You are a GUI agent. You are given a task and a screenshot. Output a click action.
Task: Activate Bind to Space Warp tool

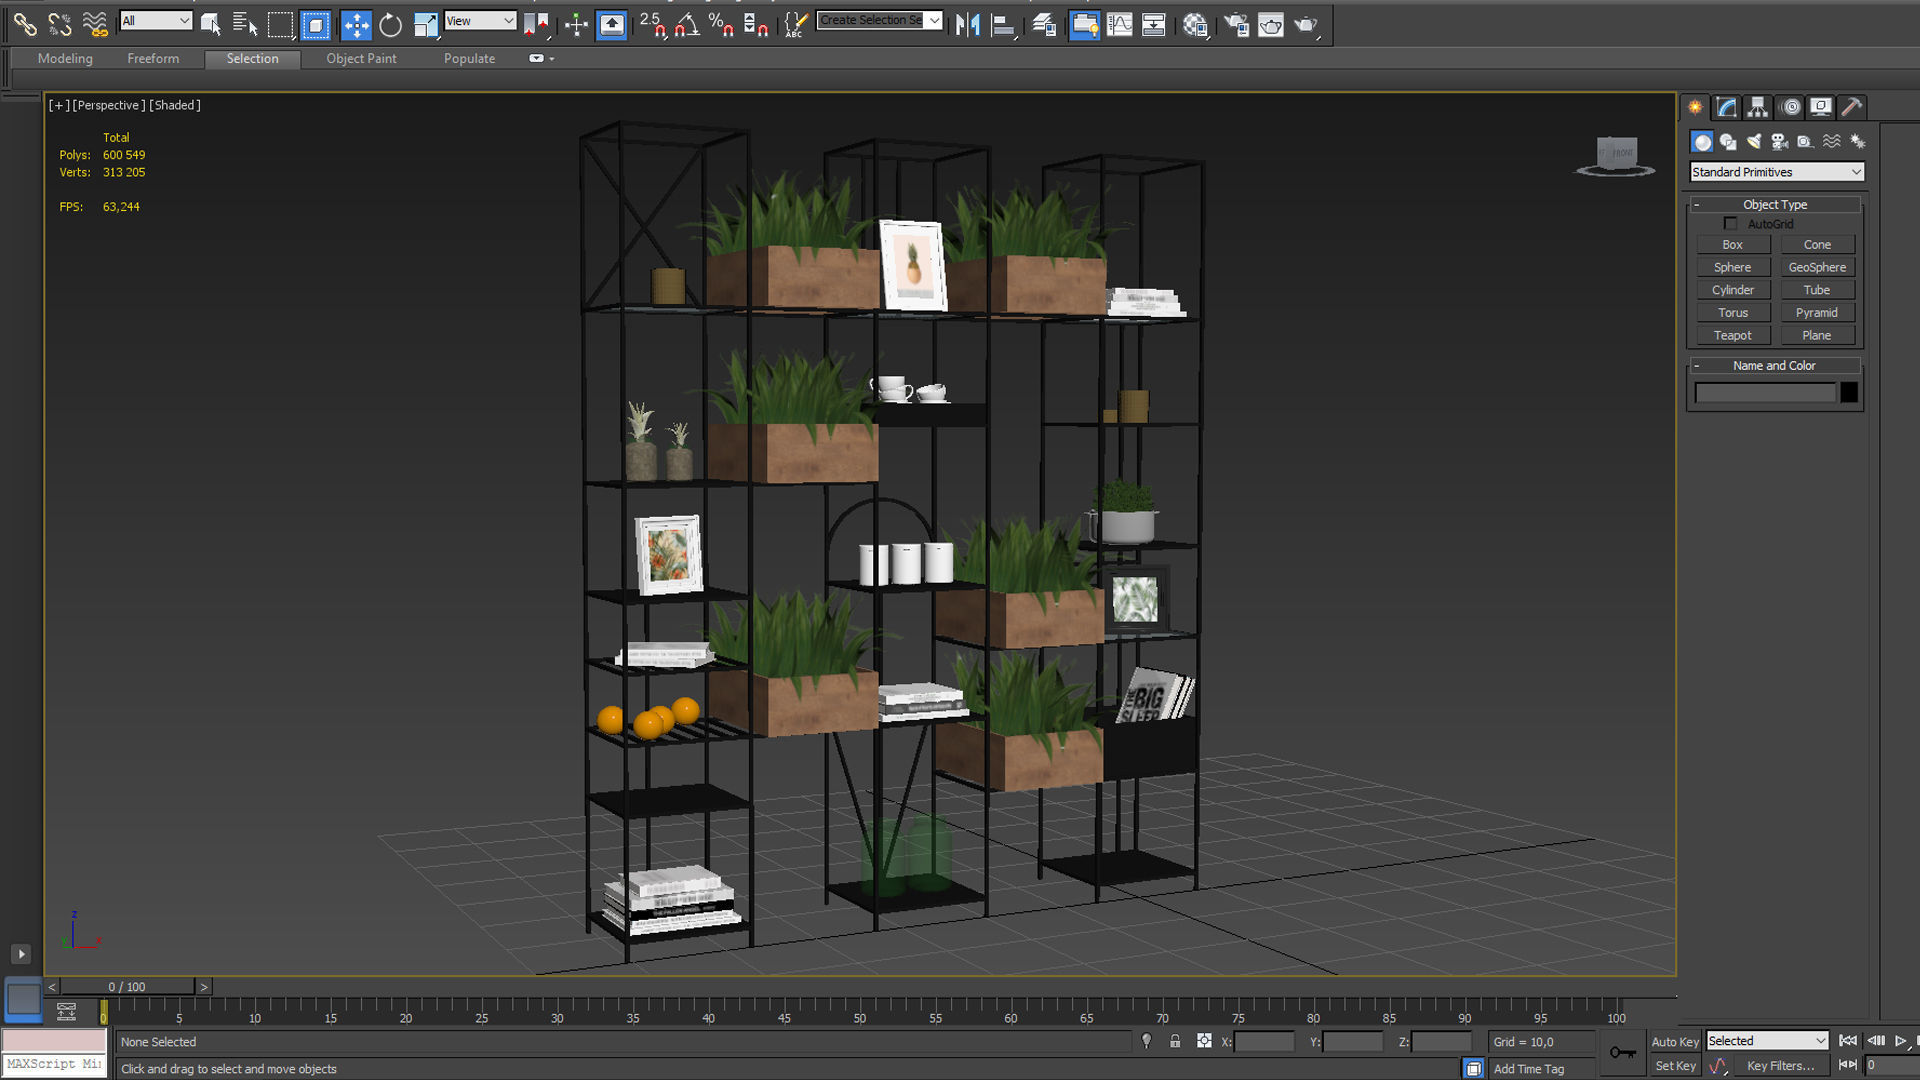[95, 24]
